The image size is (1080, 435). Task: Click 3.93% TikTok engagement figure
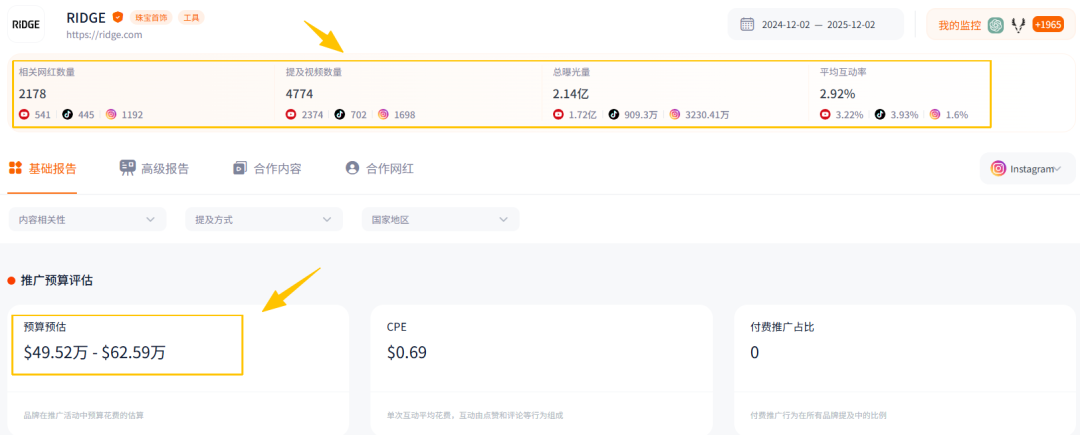click(904, 115)
